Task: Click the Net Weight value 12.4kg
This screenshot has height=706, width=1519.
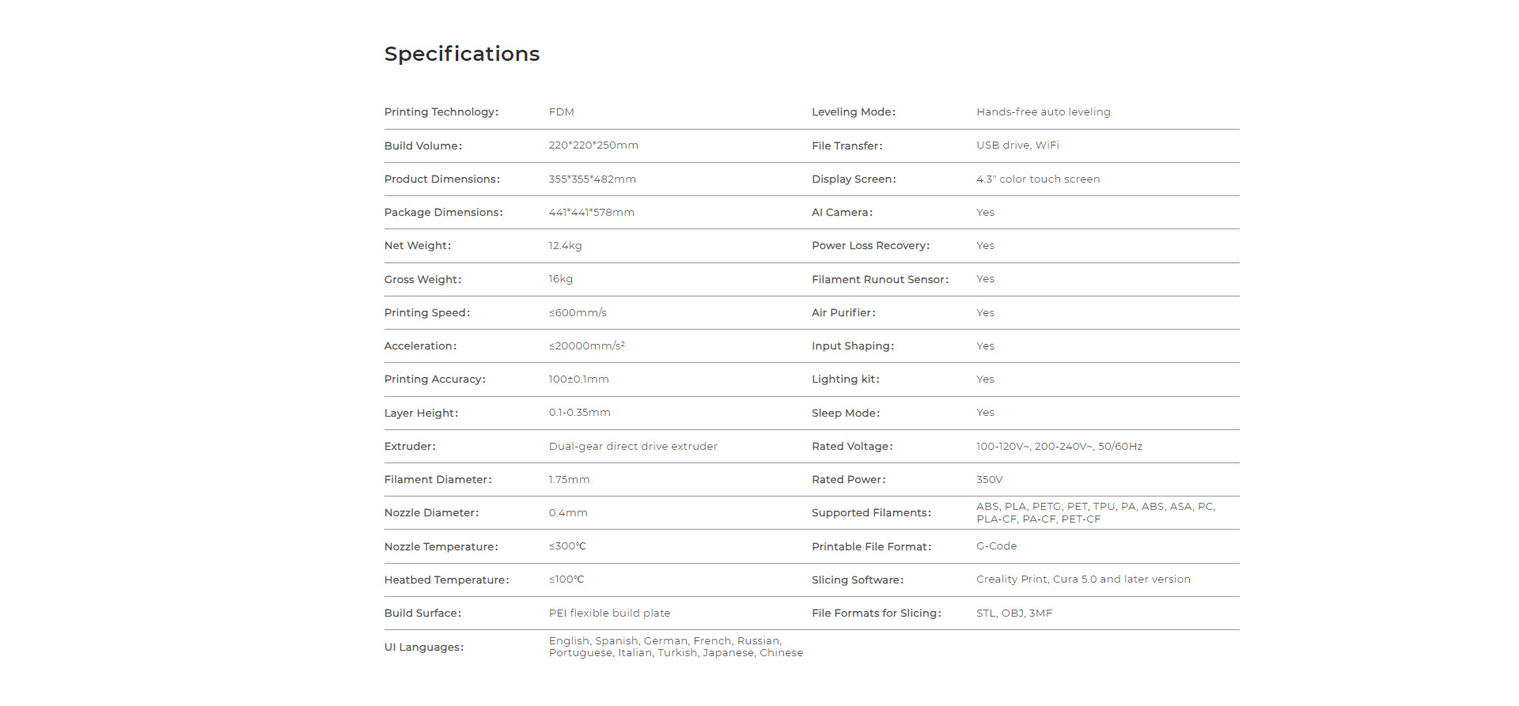Action: pos(565,245)
